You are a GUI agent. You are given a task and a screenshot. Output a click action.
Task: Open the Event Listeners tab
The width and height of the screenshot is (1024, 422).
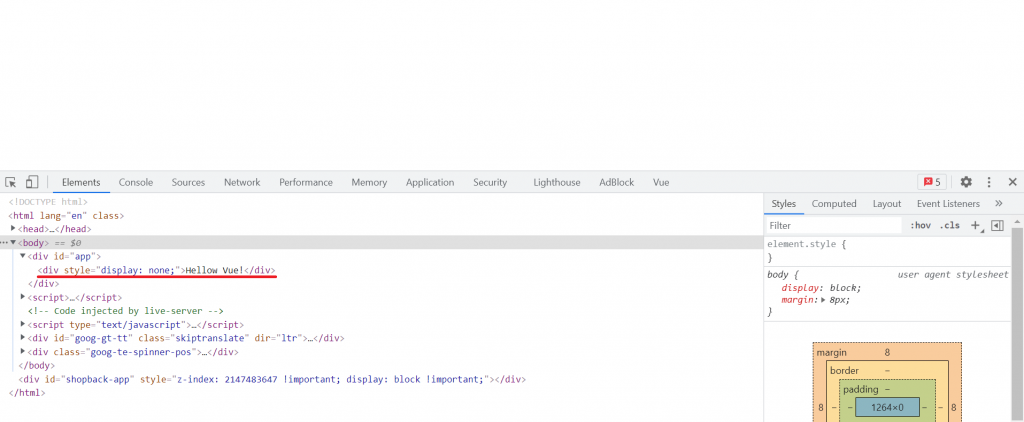pyautogui.click(x=948, y=204)
